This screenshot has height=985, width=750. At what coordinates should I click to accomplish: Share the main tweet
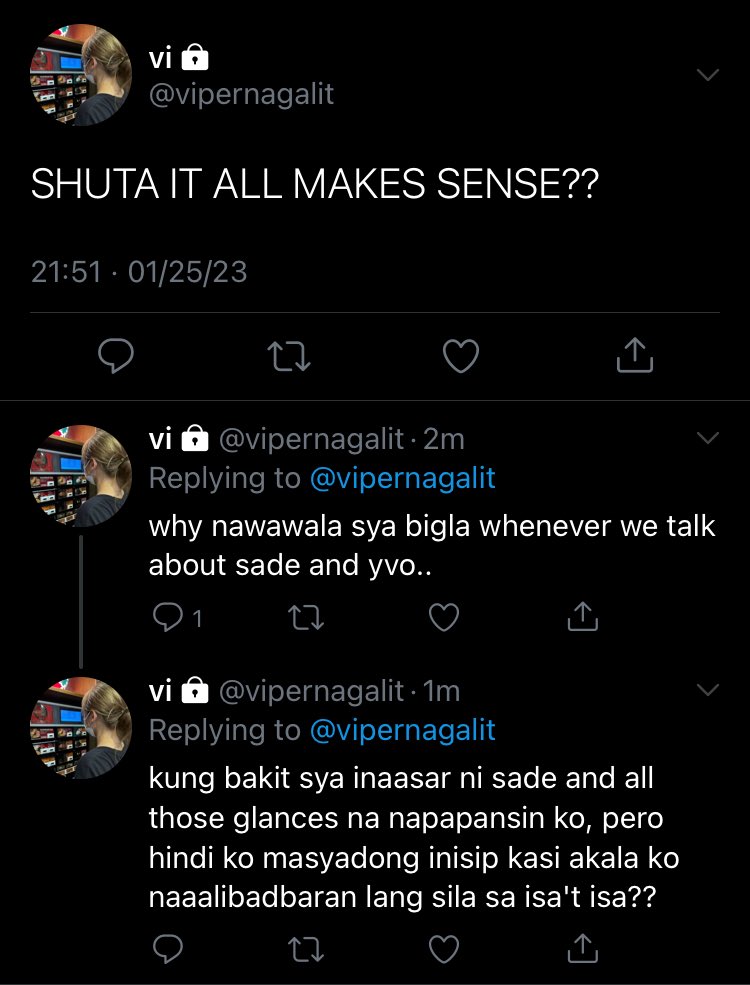[x=634, y=356]
